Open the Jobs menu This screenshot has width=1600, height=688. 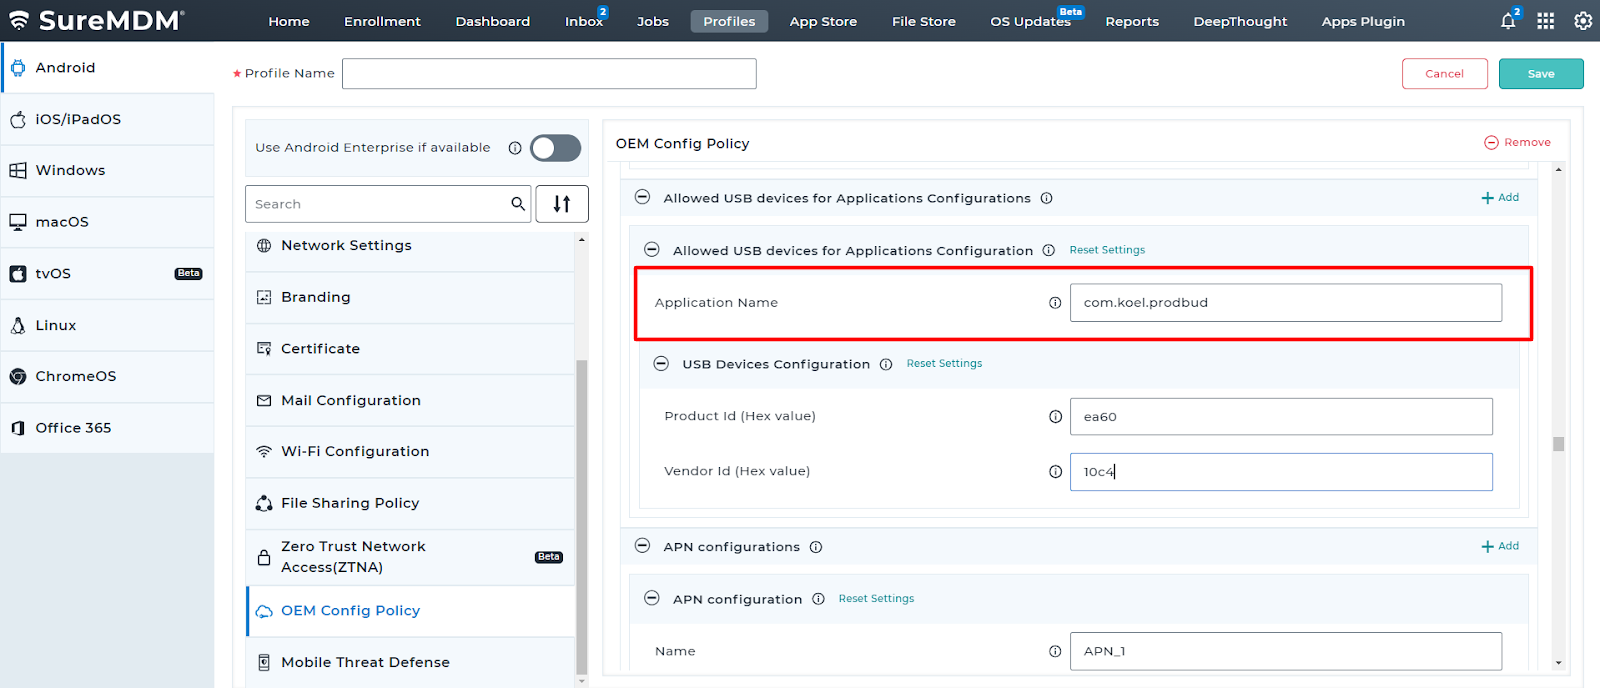click(653, 21)
